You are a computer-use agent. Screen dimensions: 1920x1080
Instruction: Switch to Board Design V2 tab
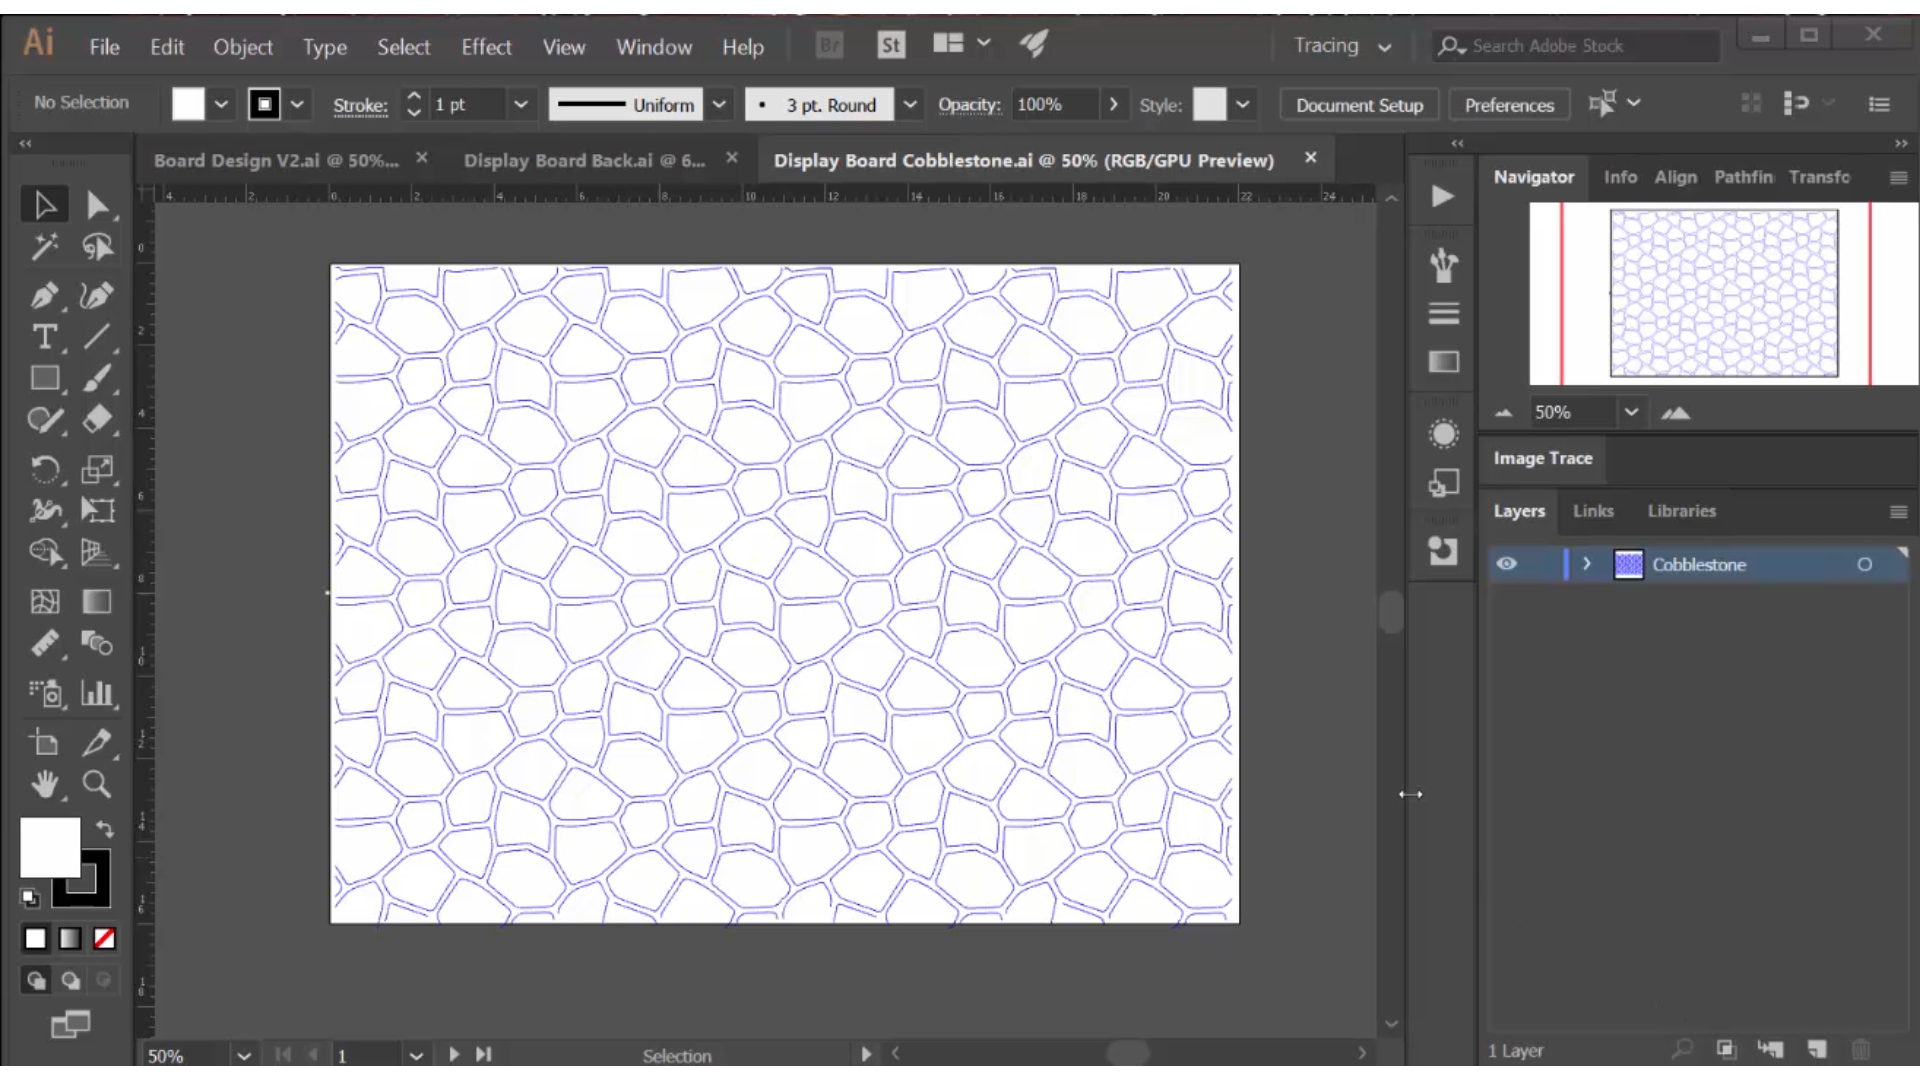276,160
